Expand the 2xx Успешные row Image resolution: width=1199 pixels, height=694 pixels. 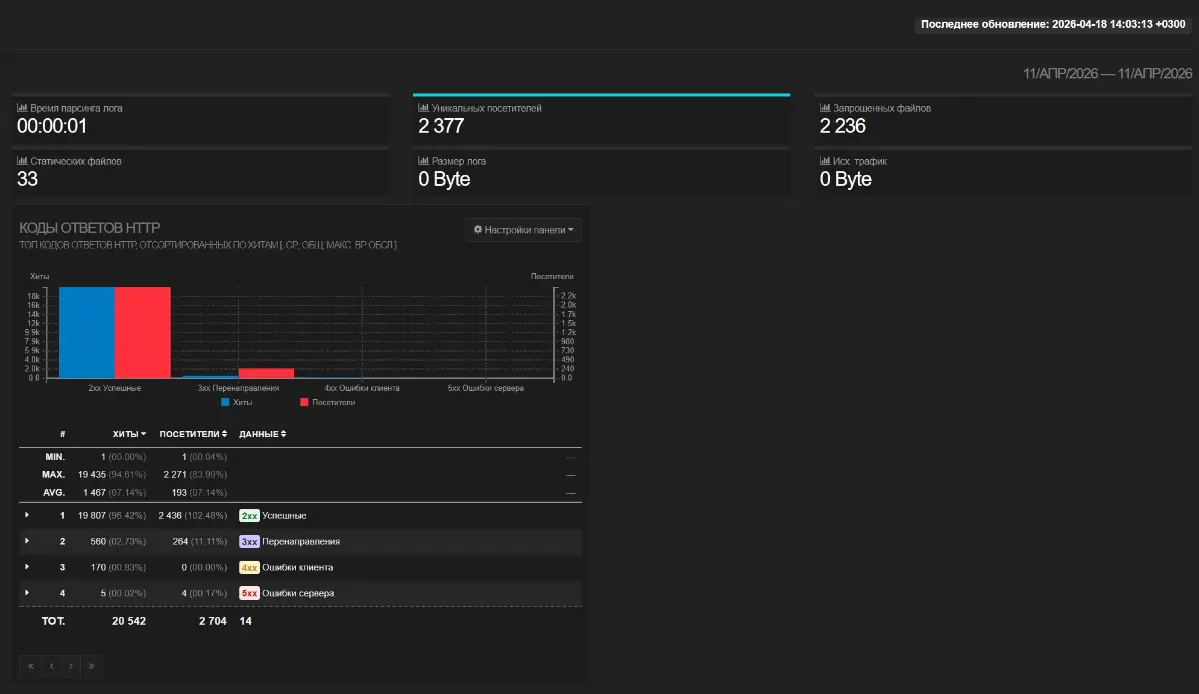(x=27, y=515)
